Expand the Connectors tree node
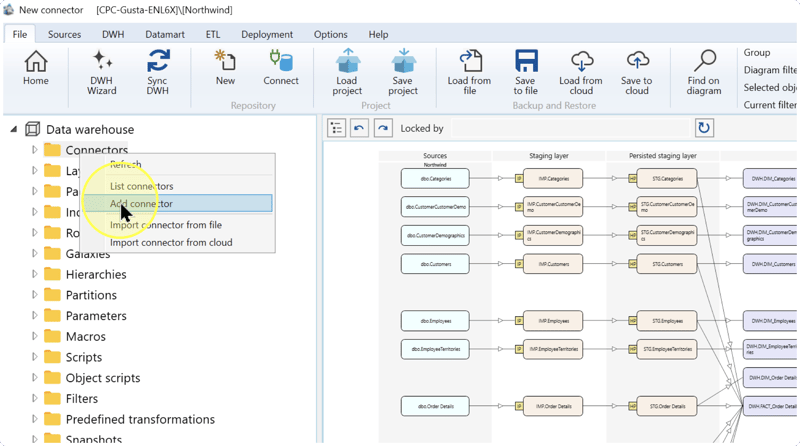800x446 pixels. [x=34, y=150]
